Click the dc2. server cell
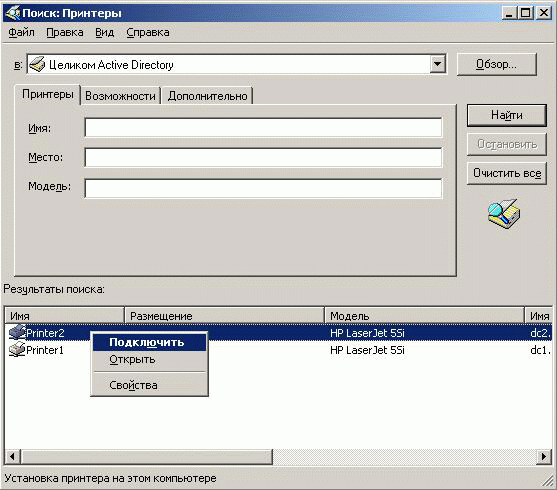The image size is (557, 490). click(x=540, y=333)
